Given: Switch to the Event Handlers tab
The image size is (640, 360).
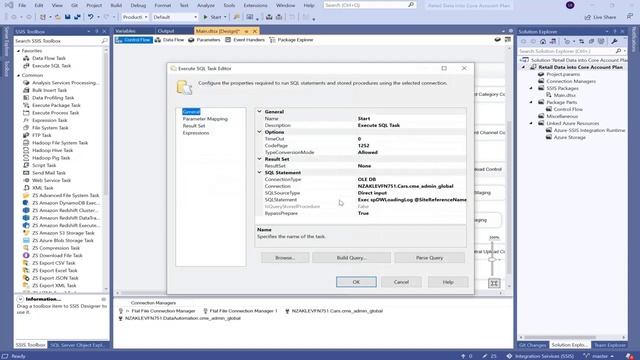Looking at the screenshot, I should (x=245, y=40).
